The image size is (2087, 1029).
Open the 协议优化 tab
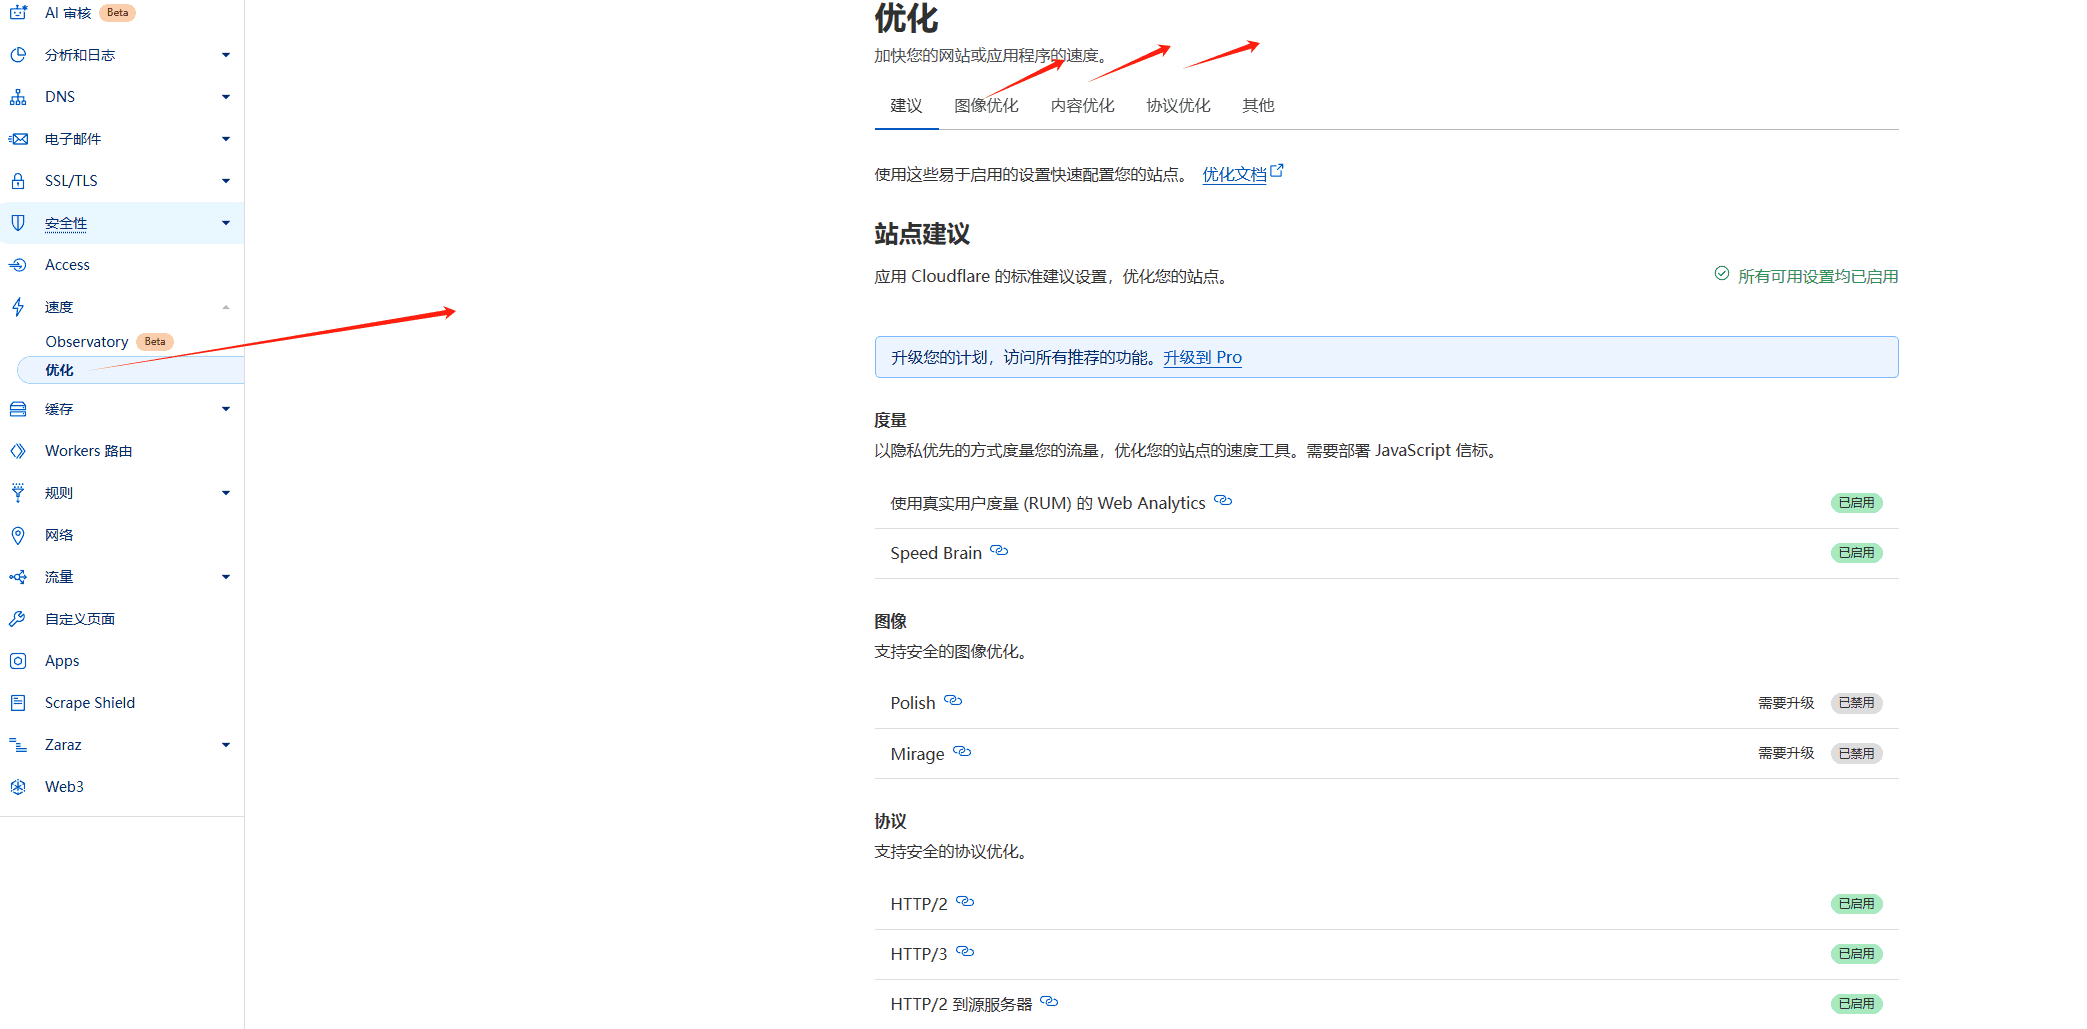(x=1178, y=105)
